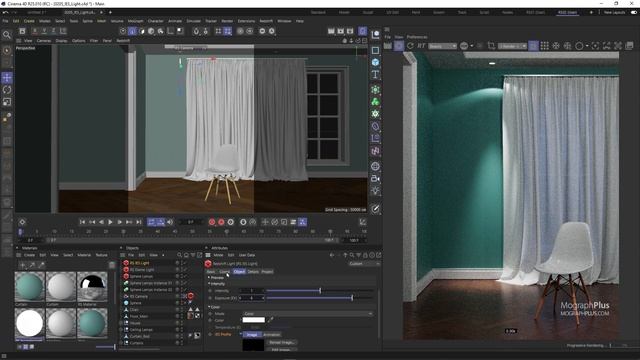640x360 pixels.
Task: Click the snapshot save icon in RenderView
Action: click(629, 46)
